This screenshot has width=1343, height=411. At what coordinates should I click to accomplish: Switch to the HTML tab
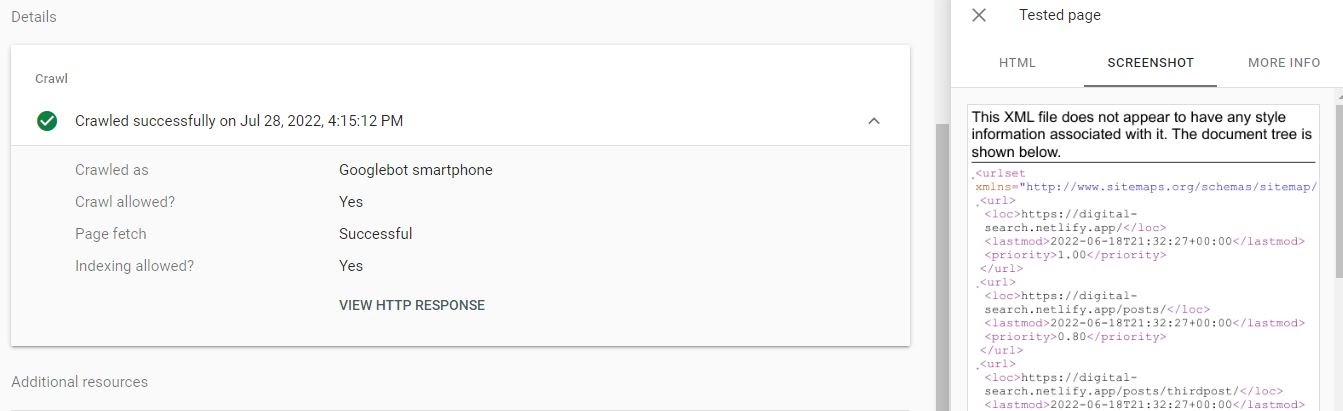point(1017,62)
